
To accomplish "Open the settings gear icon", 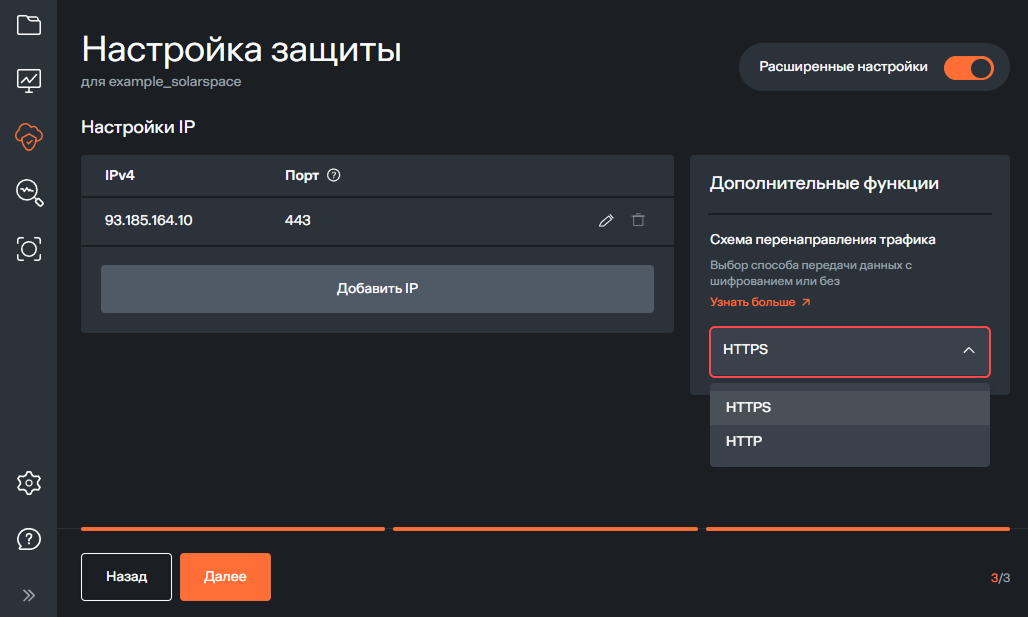I will click(x=29, y=483).
